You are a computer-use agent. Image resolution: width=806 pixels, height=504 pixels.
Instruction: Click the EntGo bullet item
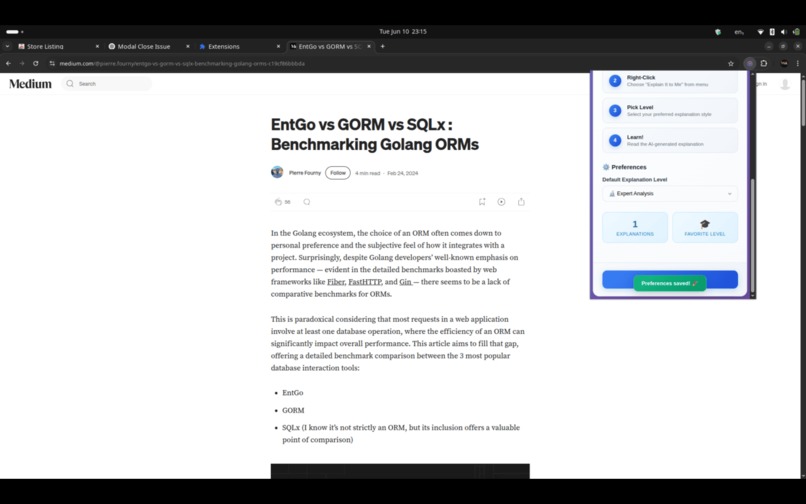[292, 392]
